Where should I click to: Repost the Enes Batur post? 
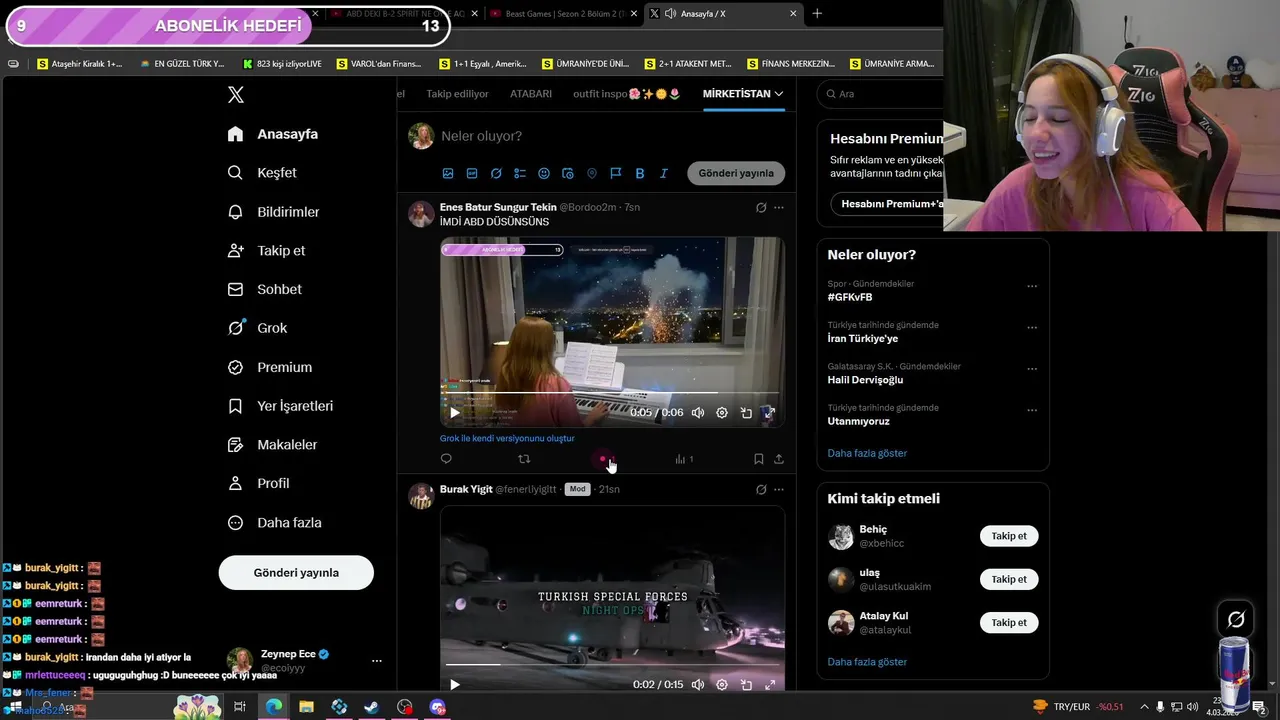click(524, 459)
